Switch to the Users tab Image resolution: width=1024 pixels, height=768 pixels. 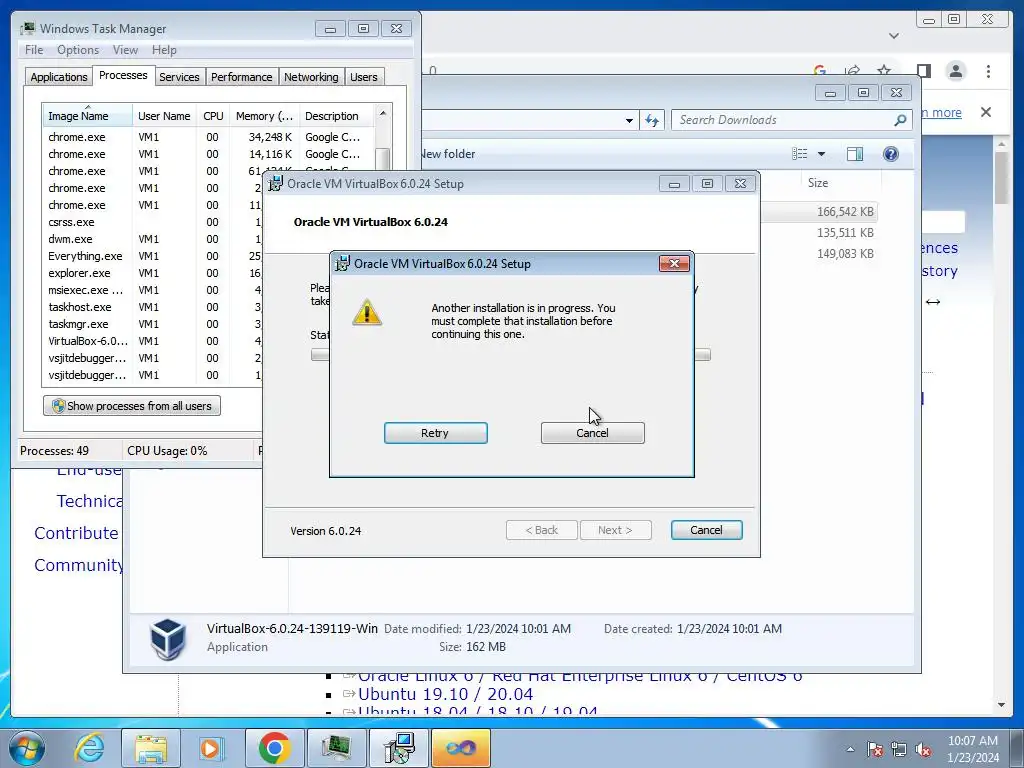[x=364, y=77]
